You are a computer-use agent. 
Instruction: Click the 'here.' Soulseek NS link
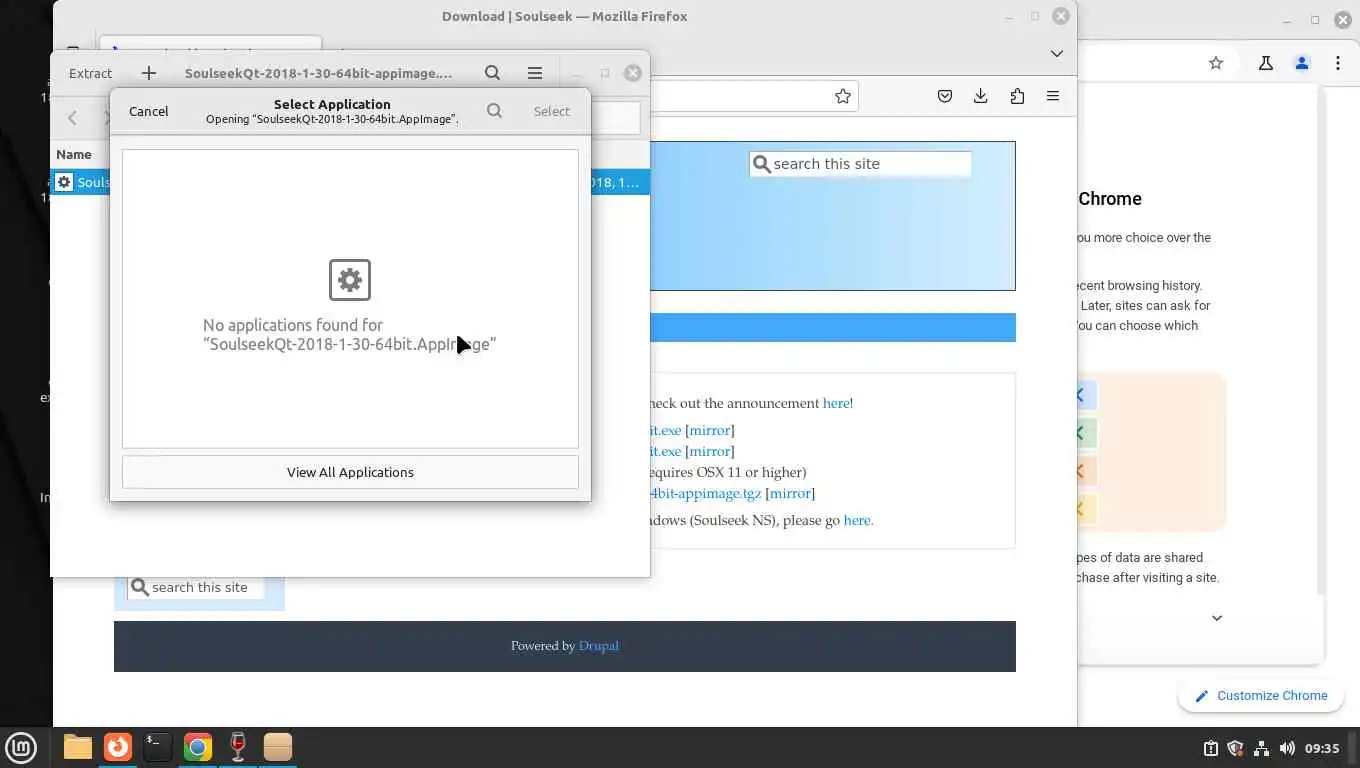(858, 520)
